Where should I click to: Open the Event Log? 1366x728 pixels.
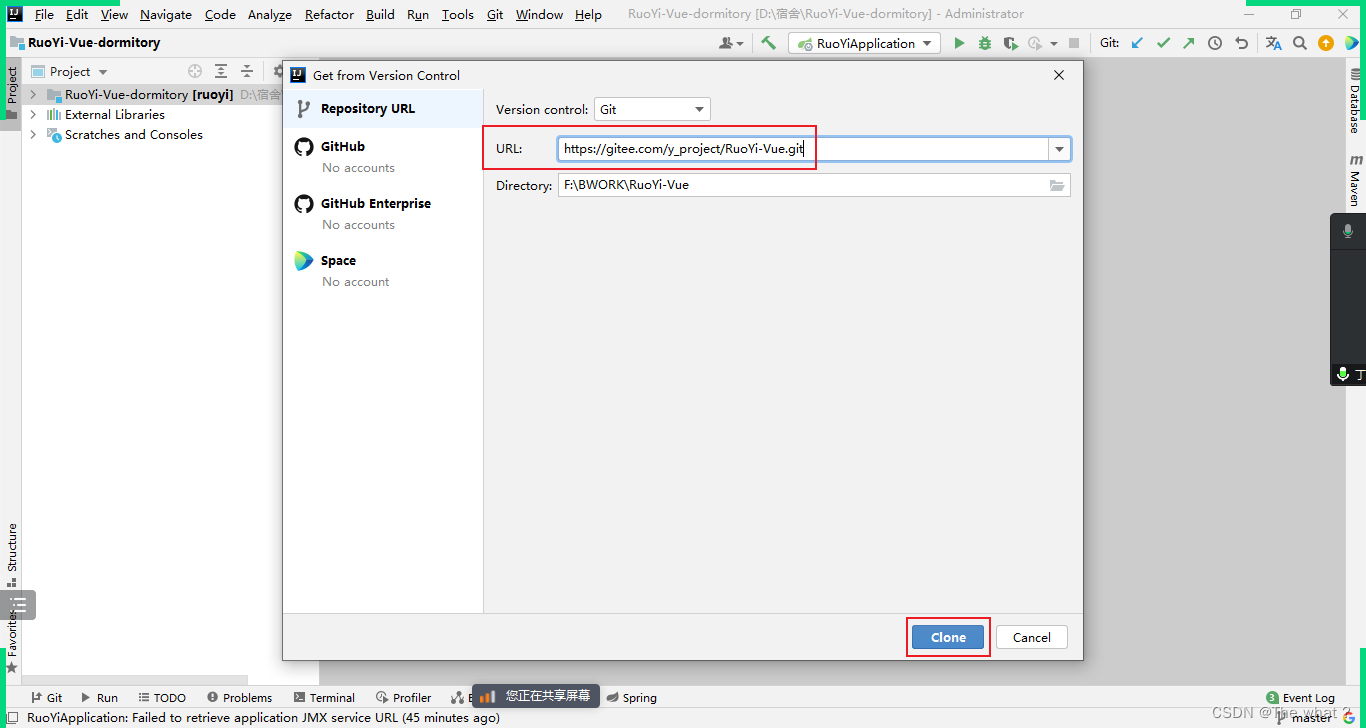(x=1300, y=698)
